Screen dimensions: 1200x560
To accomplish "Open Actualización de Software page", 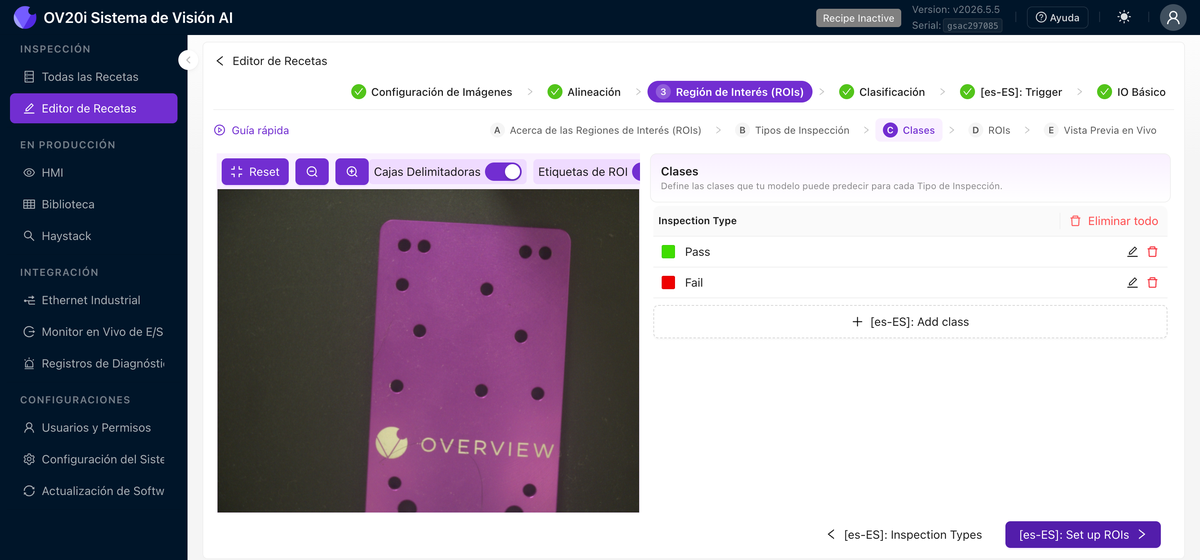I will point(94,491).
